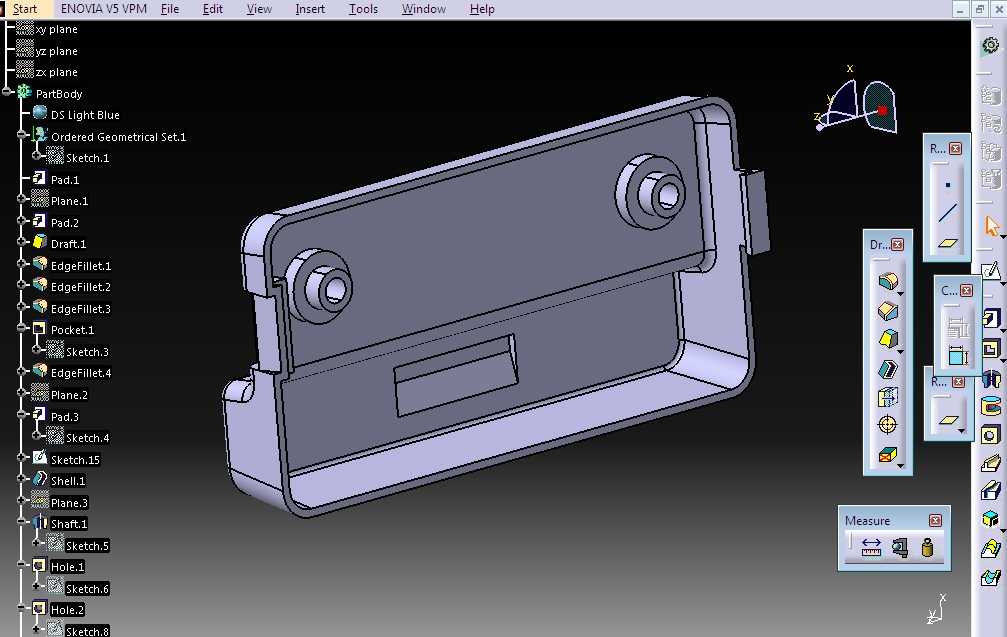The width and height of the screenshot is (1007, 637).
Task: Select the Hole tool in right toolbar
Action: click(991, 435)
